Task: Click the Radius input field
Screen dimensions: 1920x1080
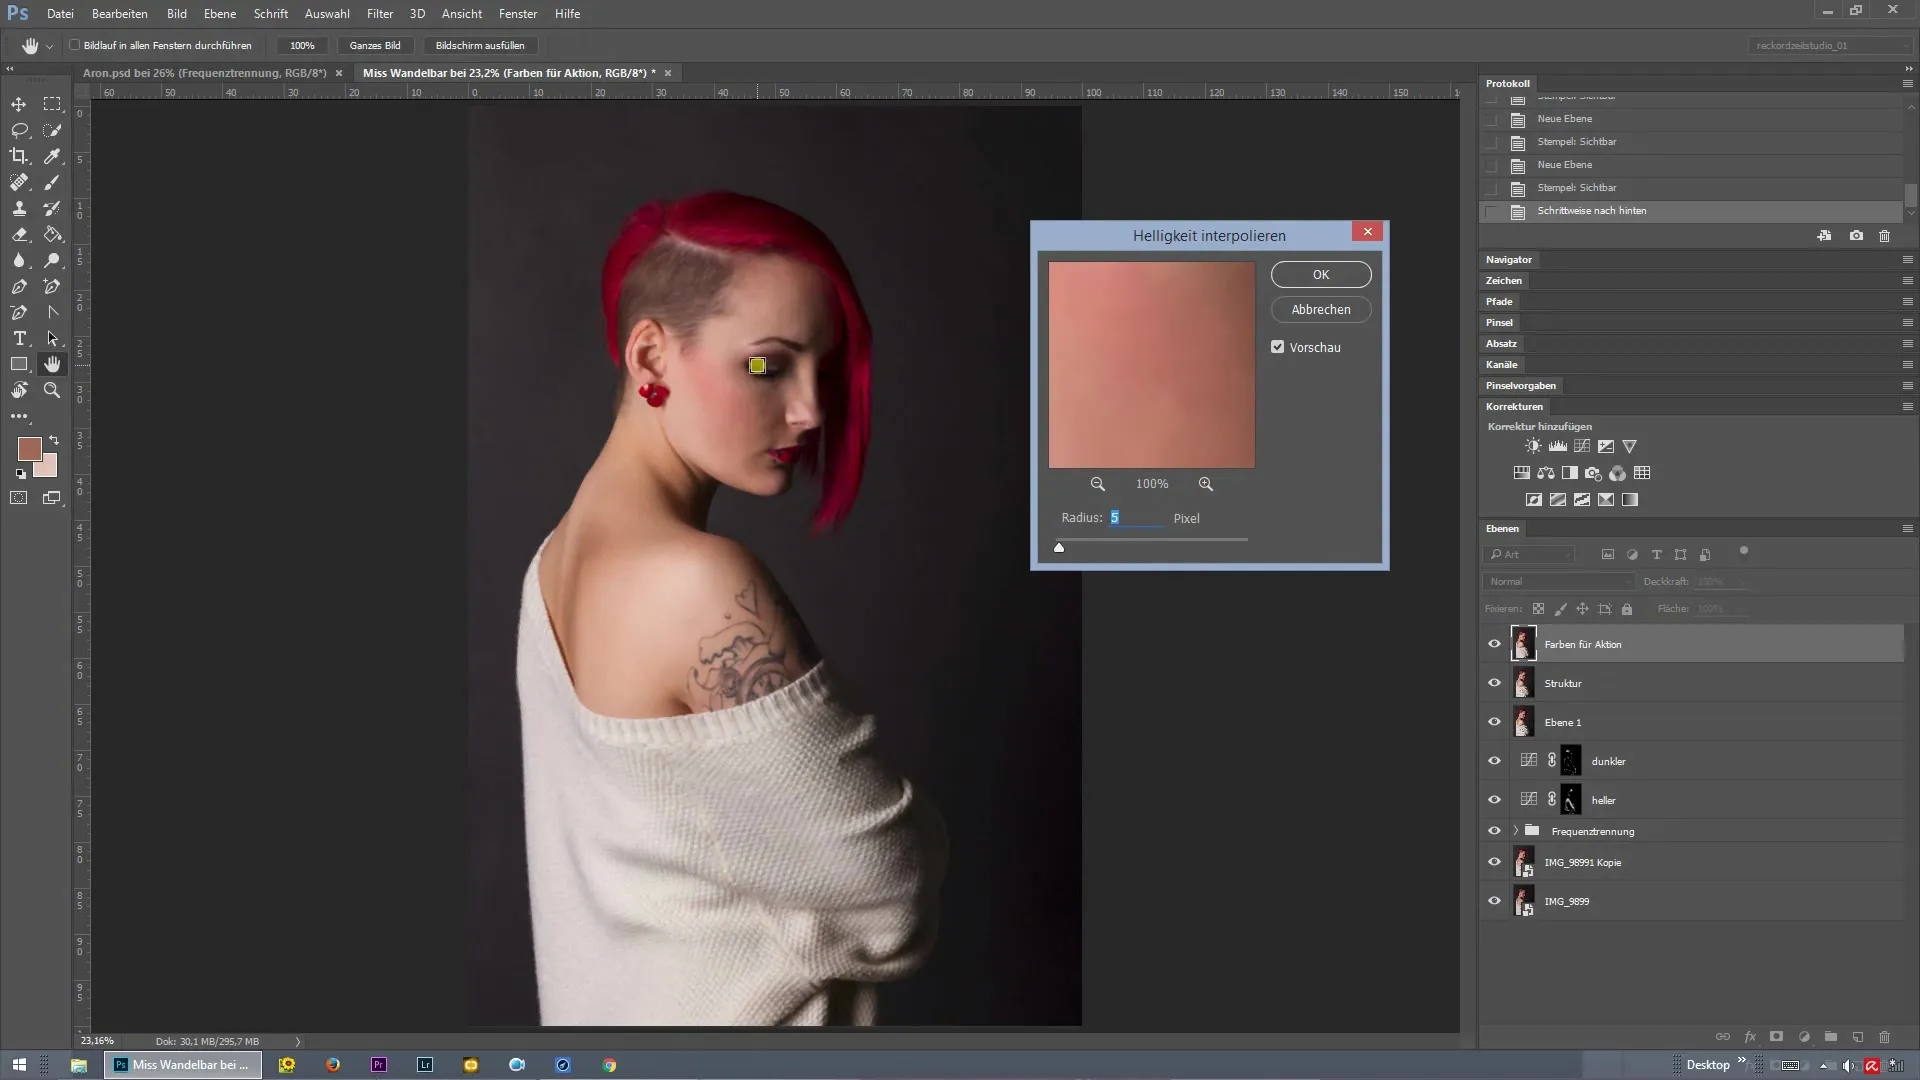Action: point(1136,518)
